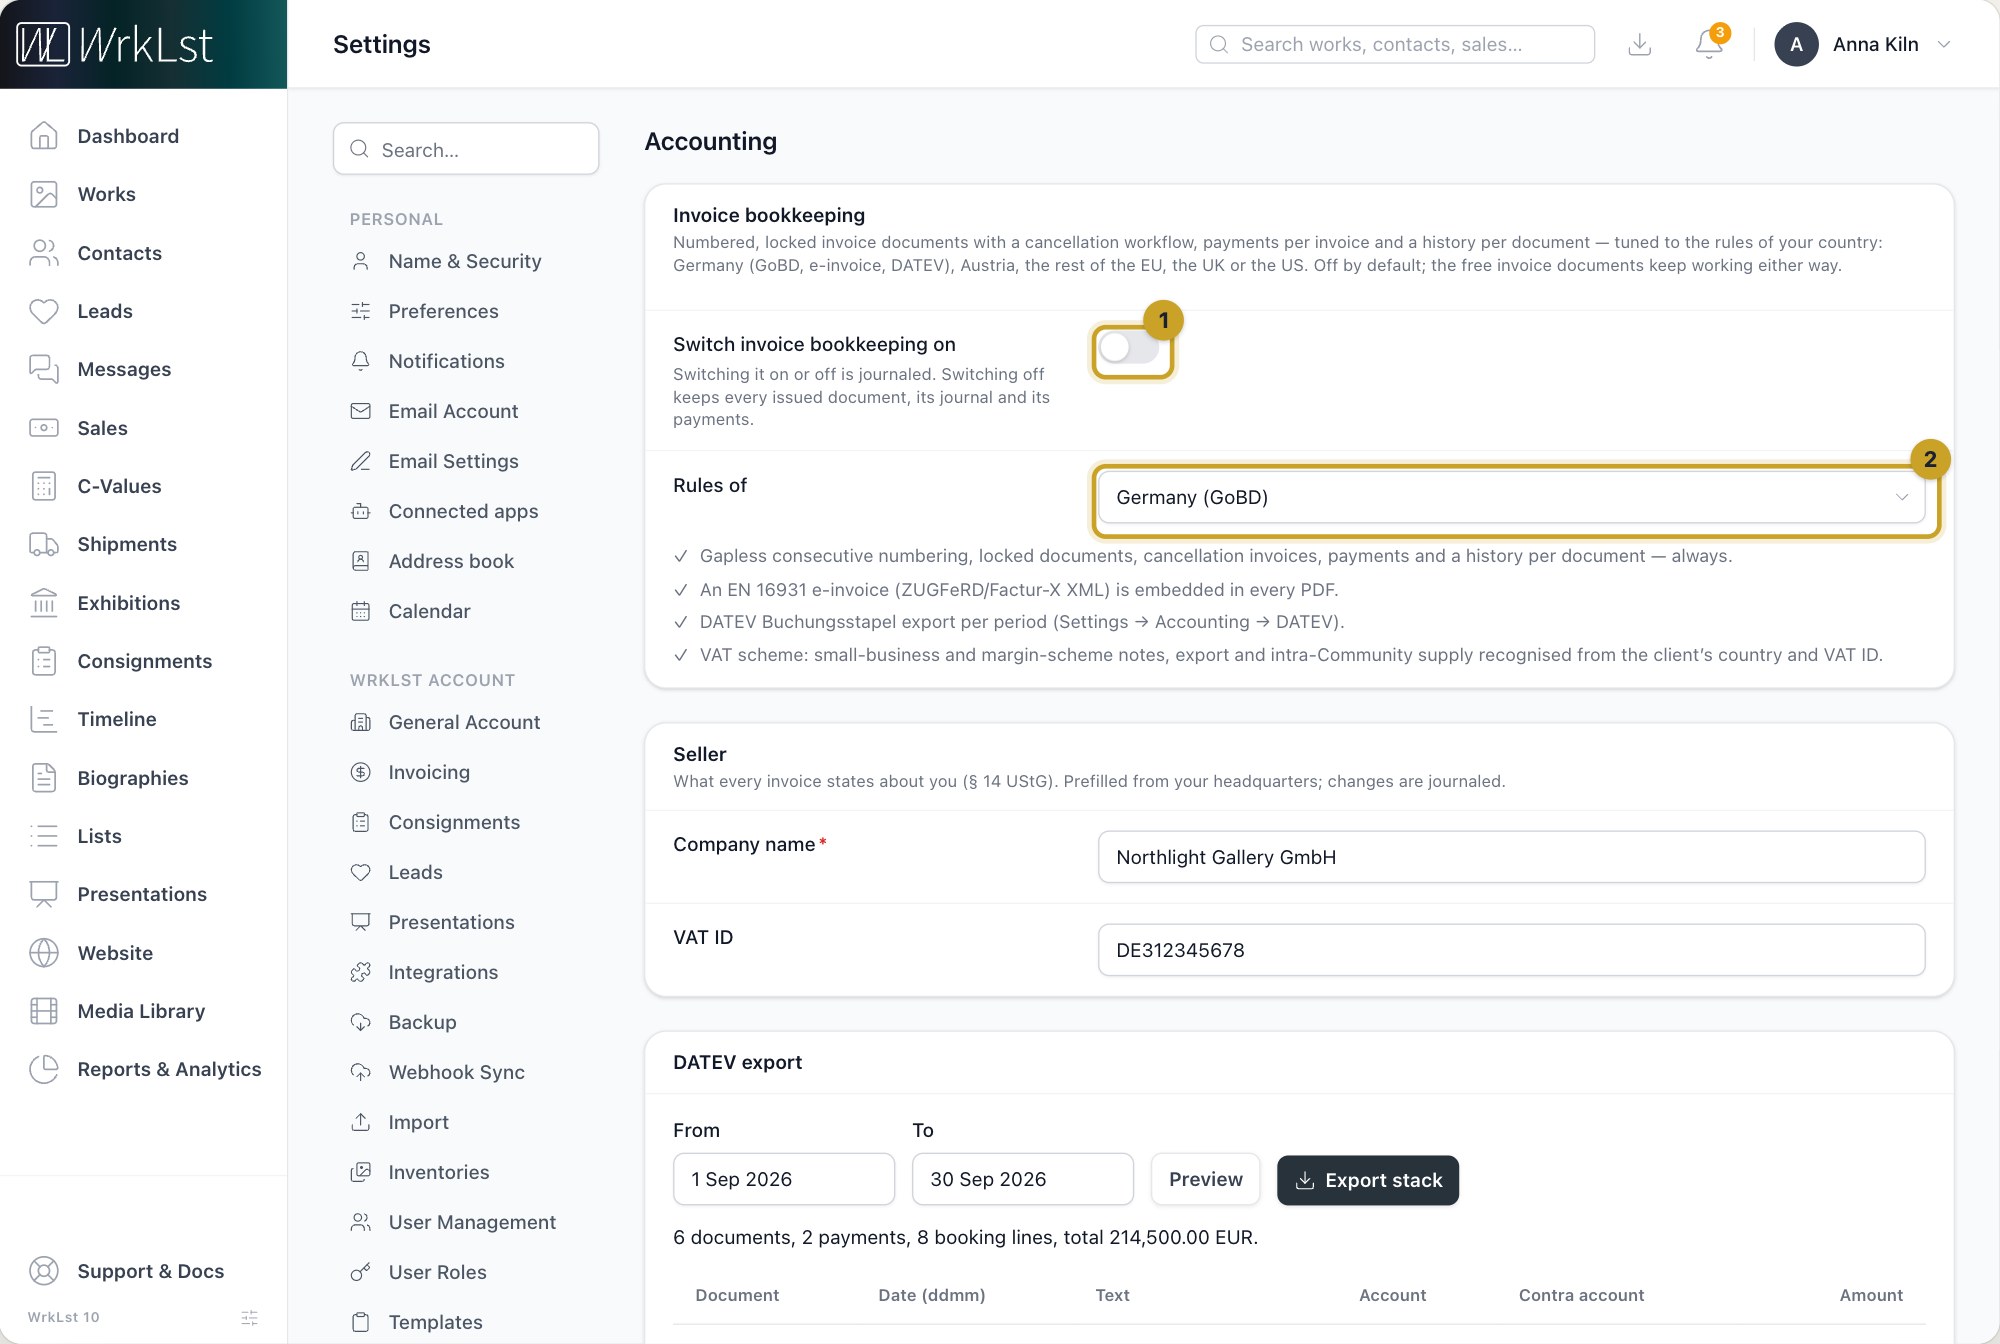Click the VAT ID input field
The height and width of the screenshot is (1344, 2000).
coord(1511,950)
